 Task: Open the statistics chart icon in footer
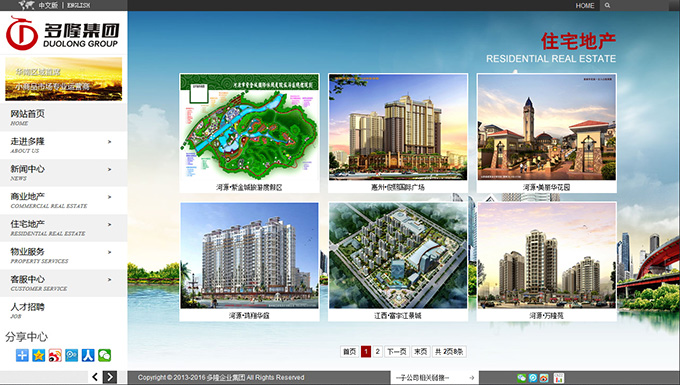point(559,378)
